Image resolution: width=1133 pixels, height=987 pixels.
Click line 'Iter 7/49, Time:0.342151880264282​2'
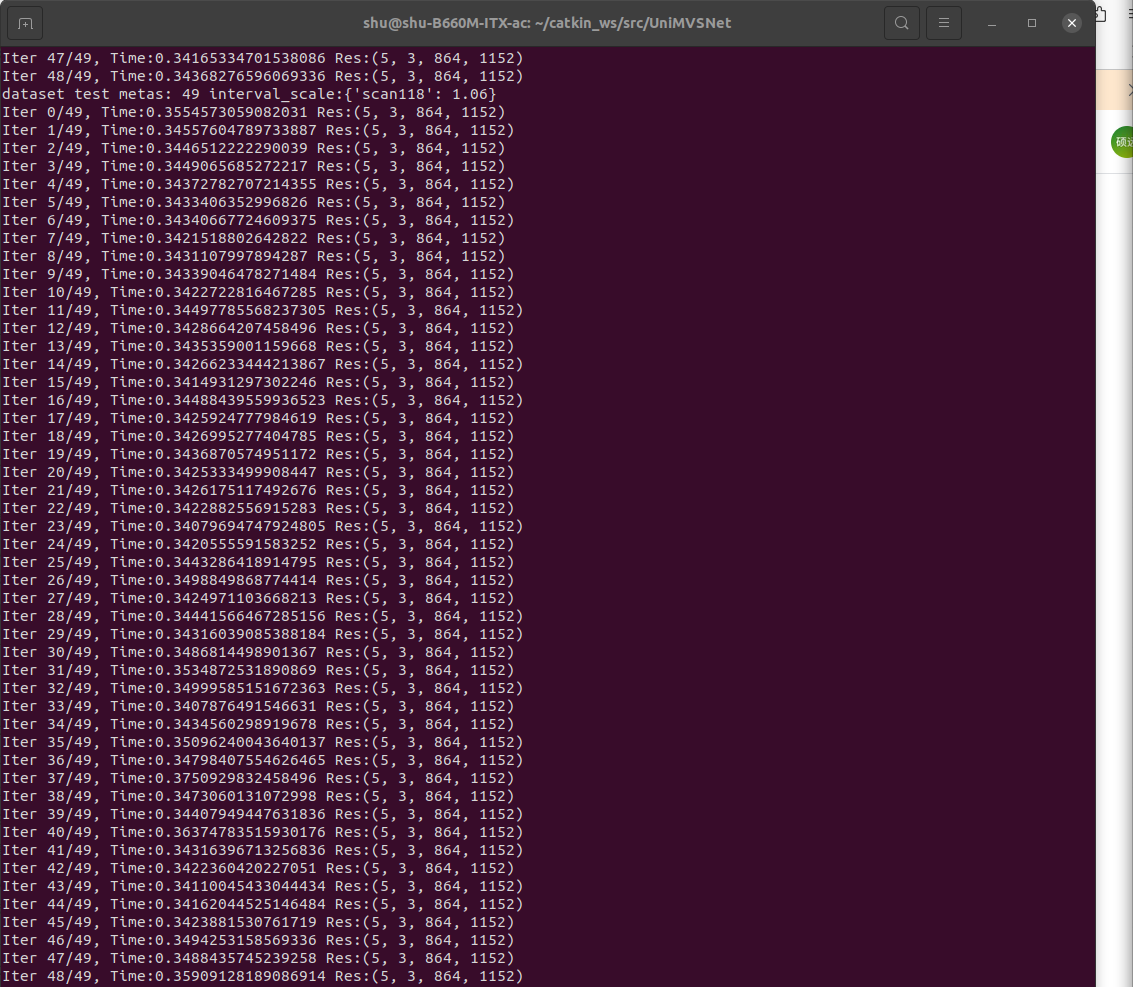pos(254,238)
